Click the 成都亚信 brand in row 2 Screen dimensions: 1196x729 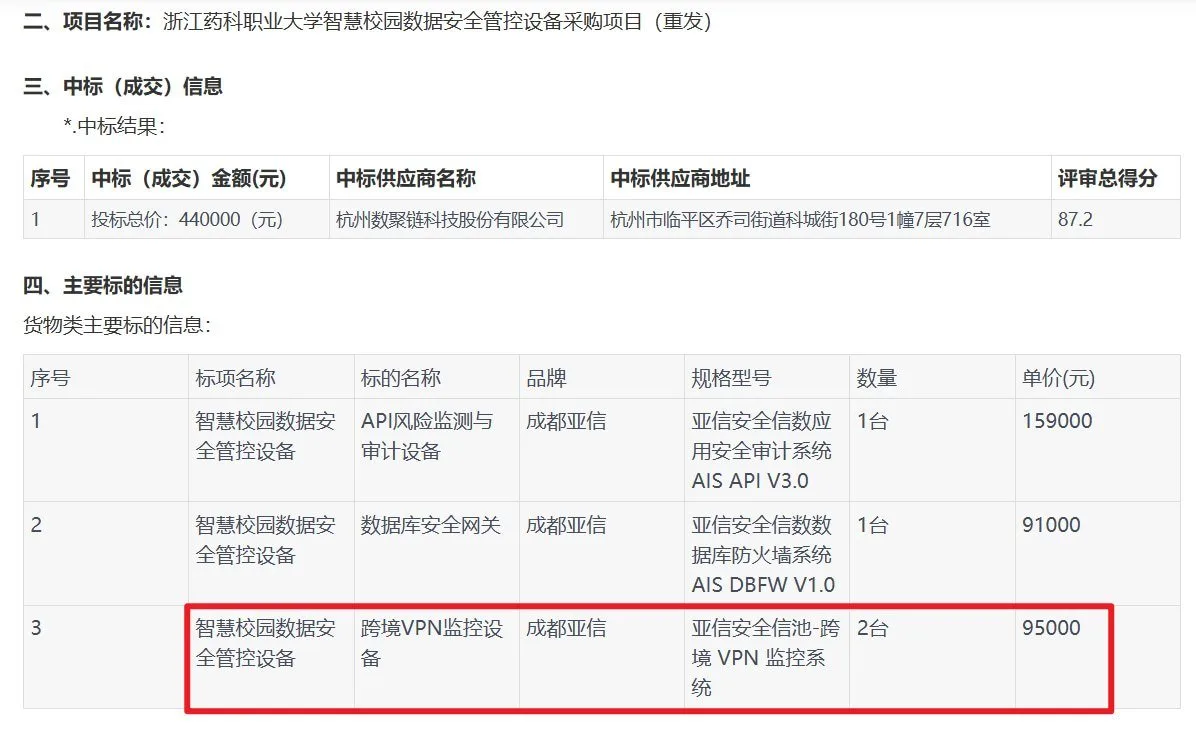click(x=566, y=525)
